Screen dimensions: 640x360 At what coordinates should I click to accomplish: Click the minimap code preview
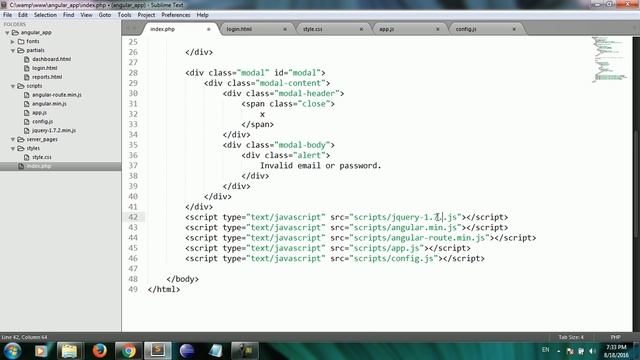click(x=609, y=60)
